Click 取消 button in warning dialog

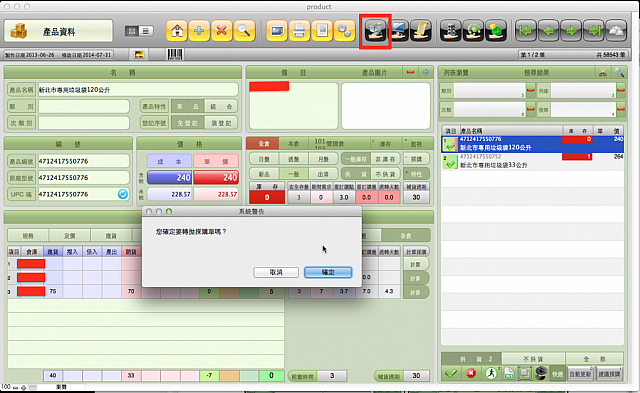click(276, 272)
